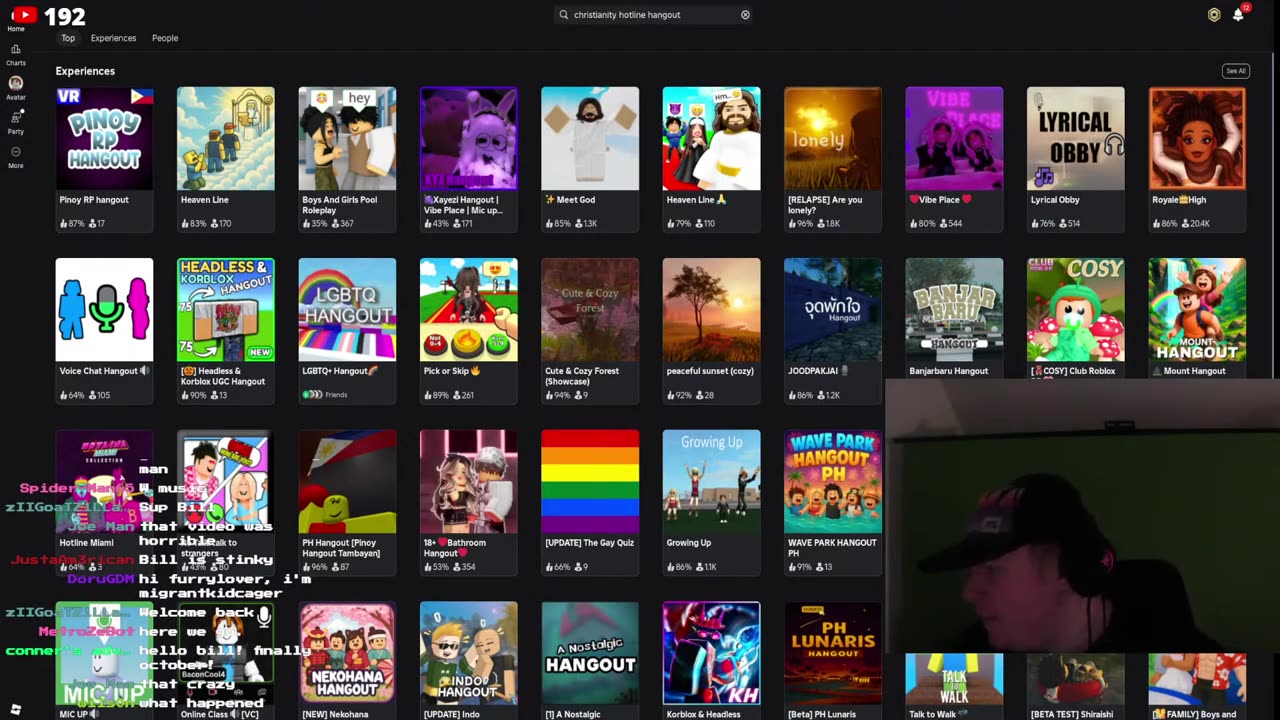Click the 'Voice Chat Hangout' title text

click(98, 371)
